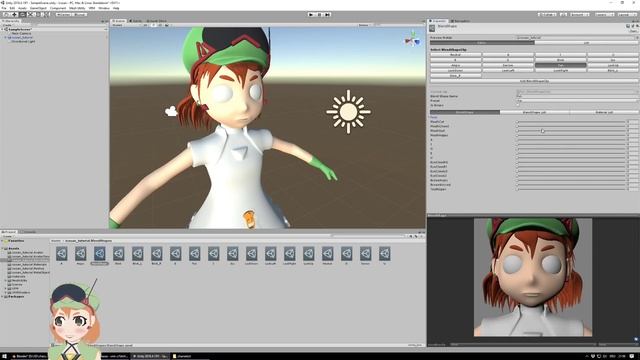Open the Gizmos dropdown in Scene view
This screenshot has width=640, height=360.
click(x=364, y=25)
